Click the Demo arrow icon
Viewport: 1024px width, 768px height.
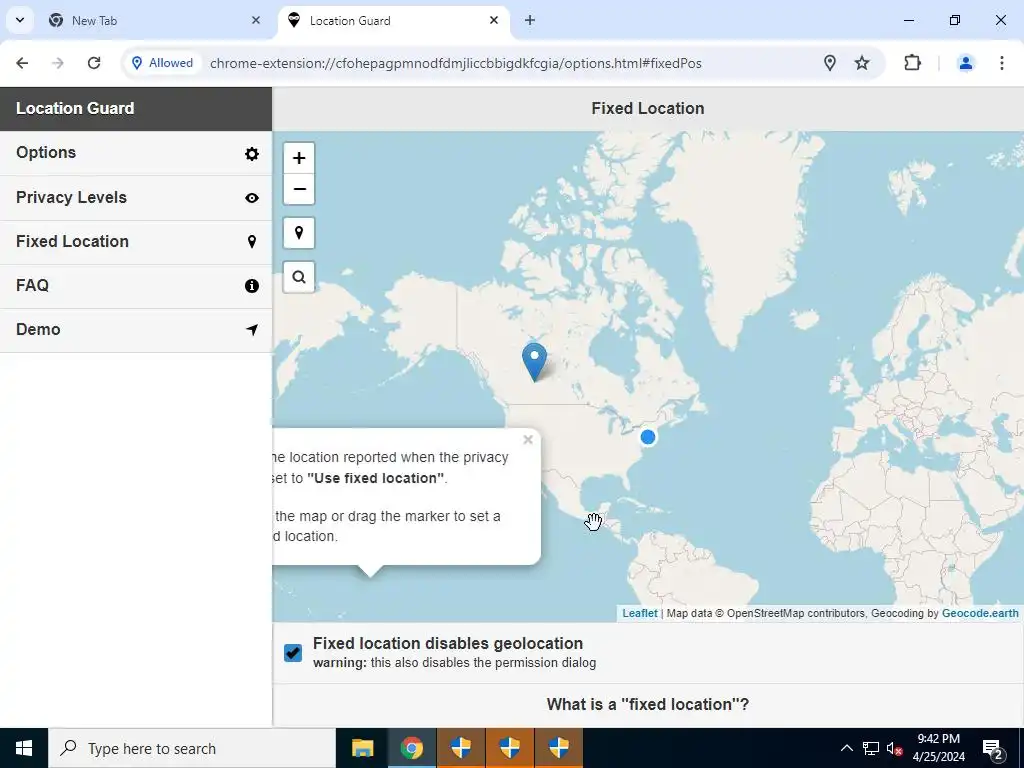point(251,330)
